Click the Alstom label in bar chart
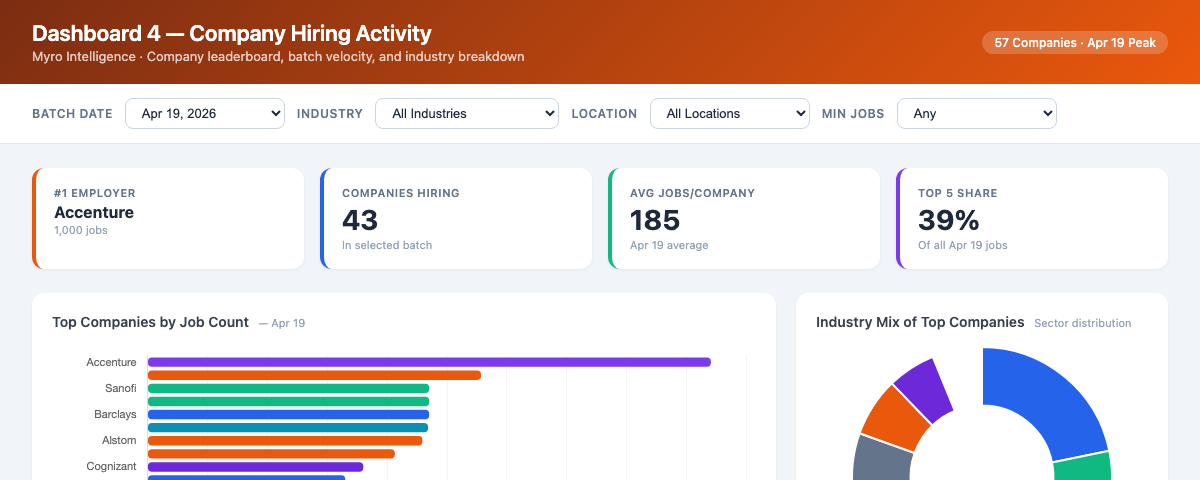The width and height of the screenshot is (1200, 480). point(119,440)
